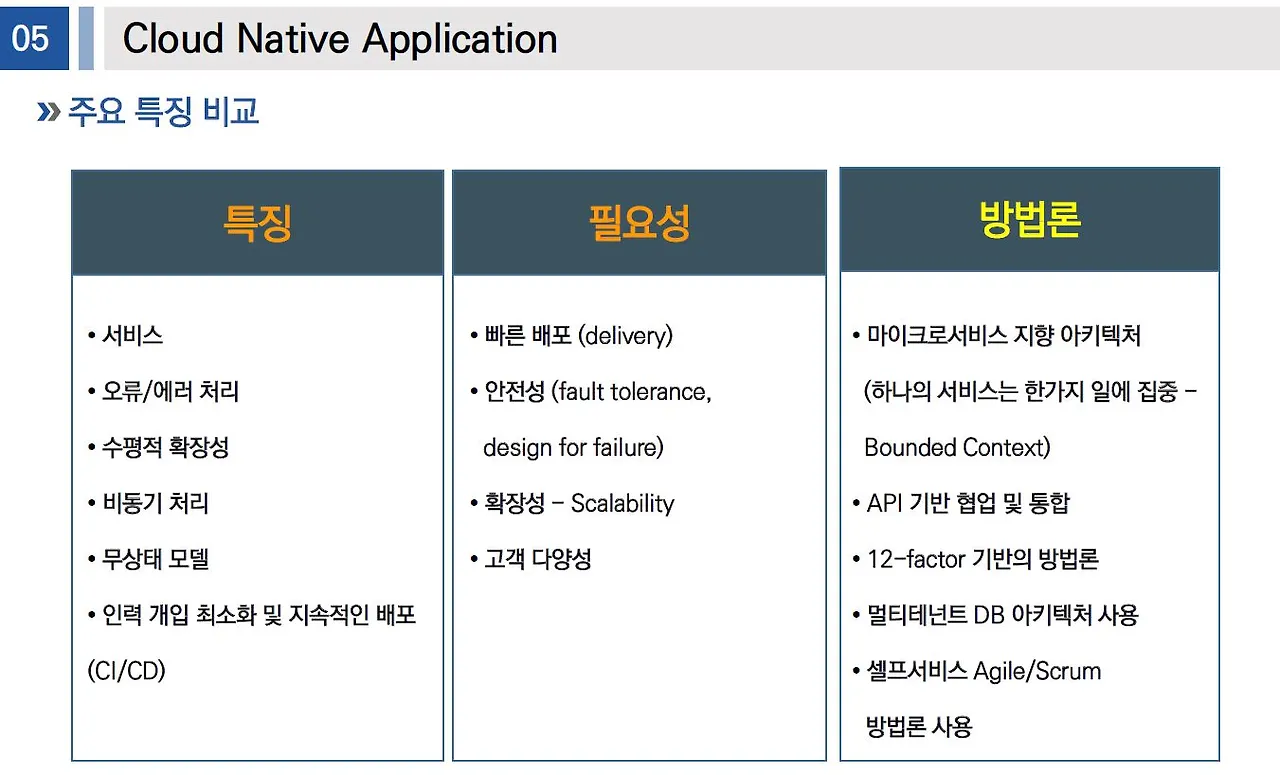This screenshot has width=1280, height=775.
Task: Click the 비동기 처리 bullet
Action: click(x=148, y=503)
